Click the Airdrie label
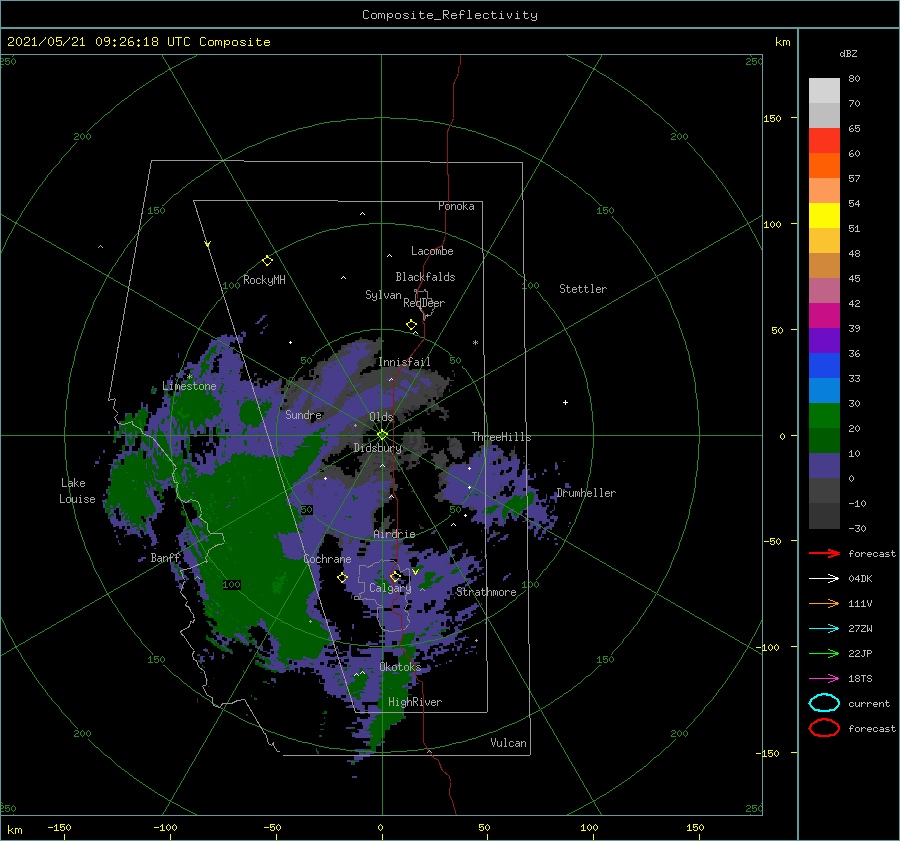 [x=394, y=534]
